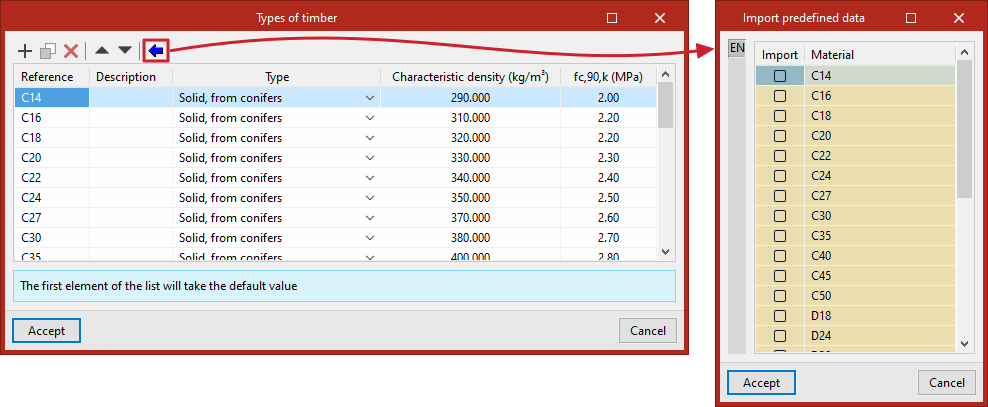Open Type dropdown for C18 row
This screenshot has height=407, width=988.
tap(370, 138)
